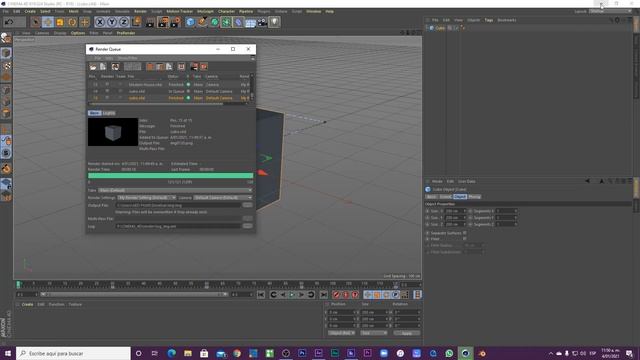
Task: Click the Floor environment grid icon
Action: [250, 22]
